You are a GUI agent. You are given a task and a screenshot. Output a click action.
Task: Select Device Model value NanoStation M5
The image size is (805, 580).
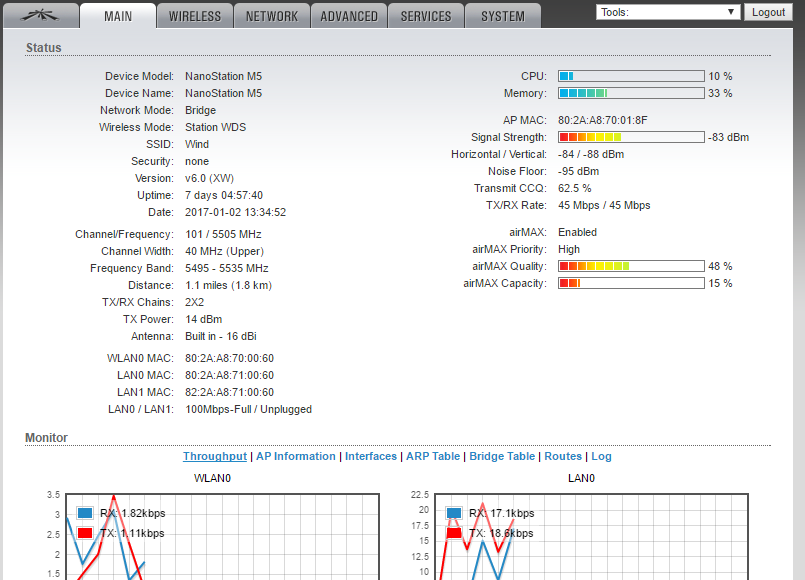point(223,76)
